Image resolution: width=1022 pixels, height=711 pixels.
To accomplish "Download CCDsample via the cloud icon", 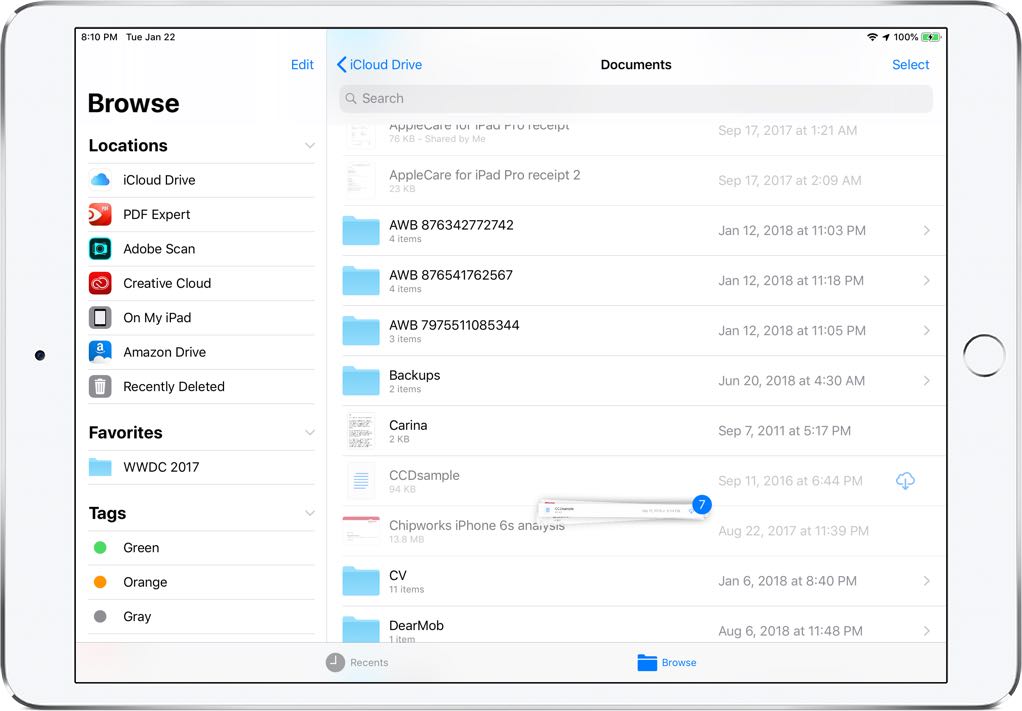I will pyautogui.click(x=905, y=481).
